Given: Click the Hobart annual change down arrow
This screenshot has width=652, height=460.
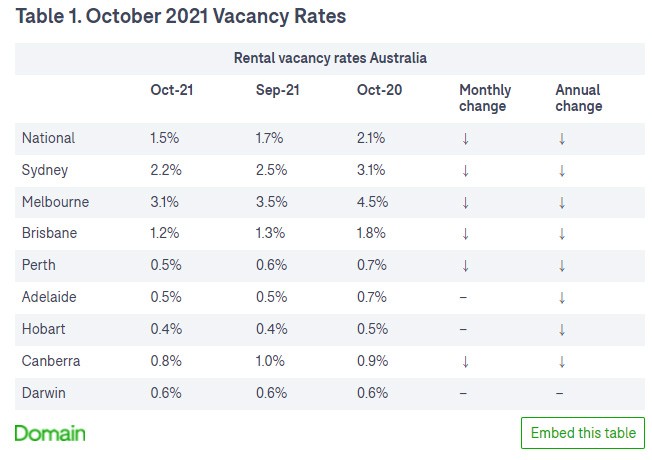Looking at the screenshot, I should coord(562,329).
